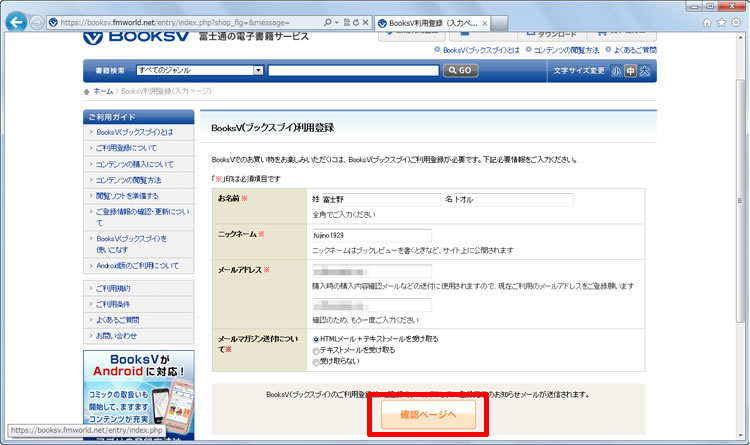Select medium font size 中 icon
The width and height of the screenshot is (750, 445).
[x=630, y=71]
